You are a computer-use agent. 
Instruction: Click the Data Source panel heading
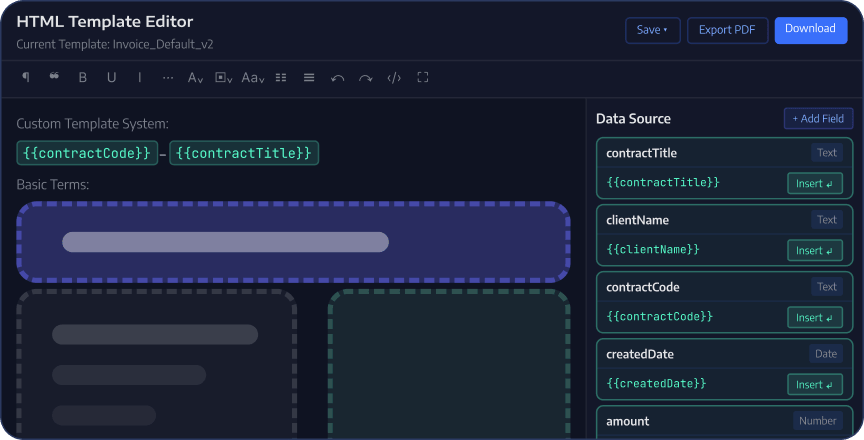pyautogui.click(x=634, y=119)
